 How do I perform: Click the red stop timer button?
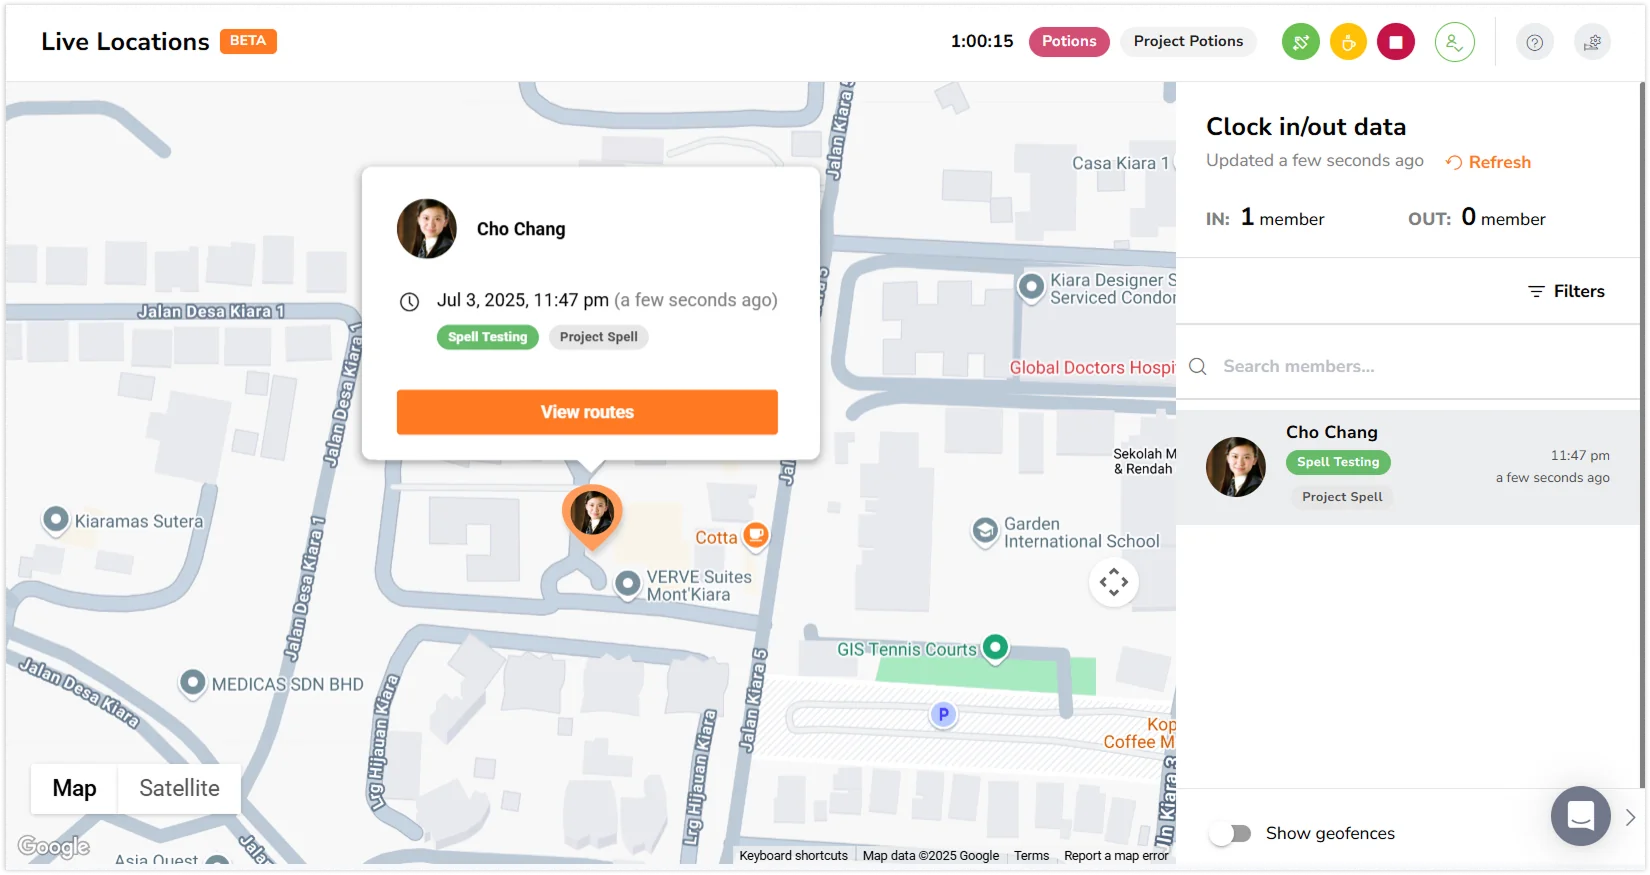point(1396,42)
